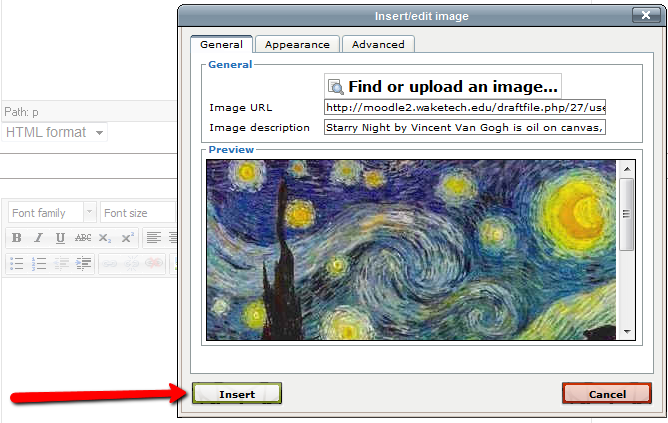Open the HTML format dropdown
This screenshot has width=668, height=423.
click(x=55, y=132)
